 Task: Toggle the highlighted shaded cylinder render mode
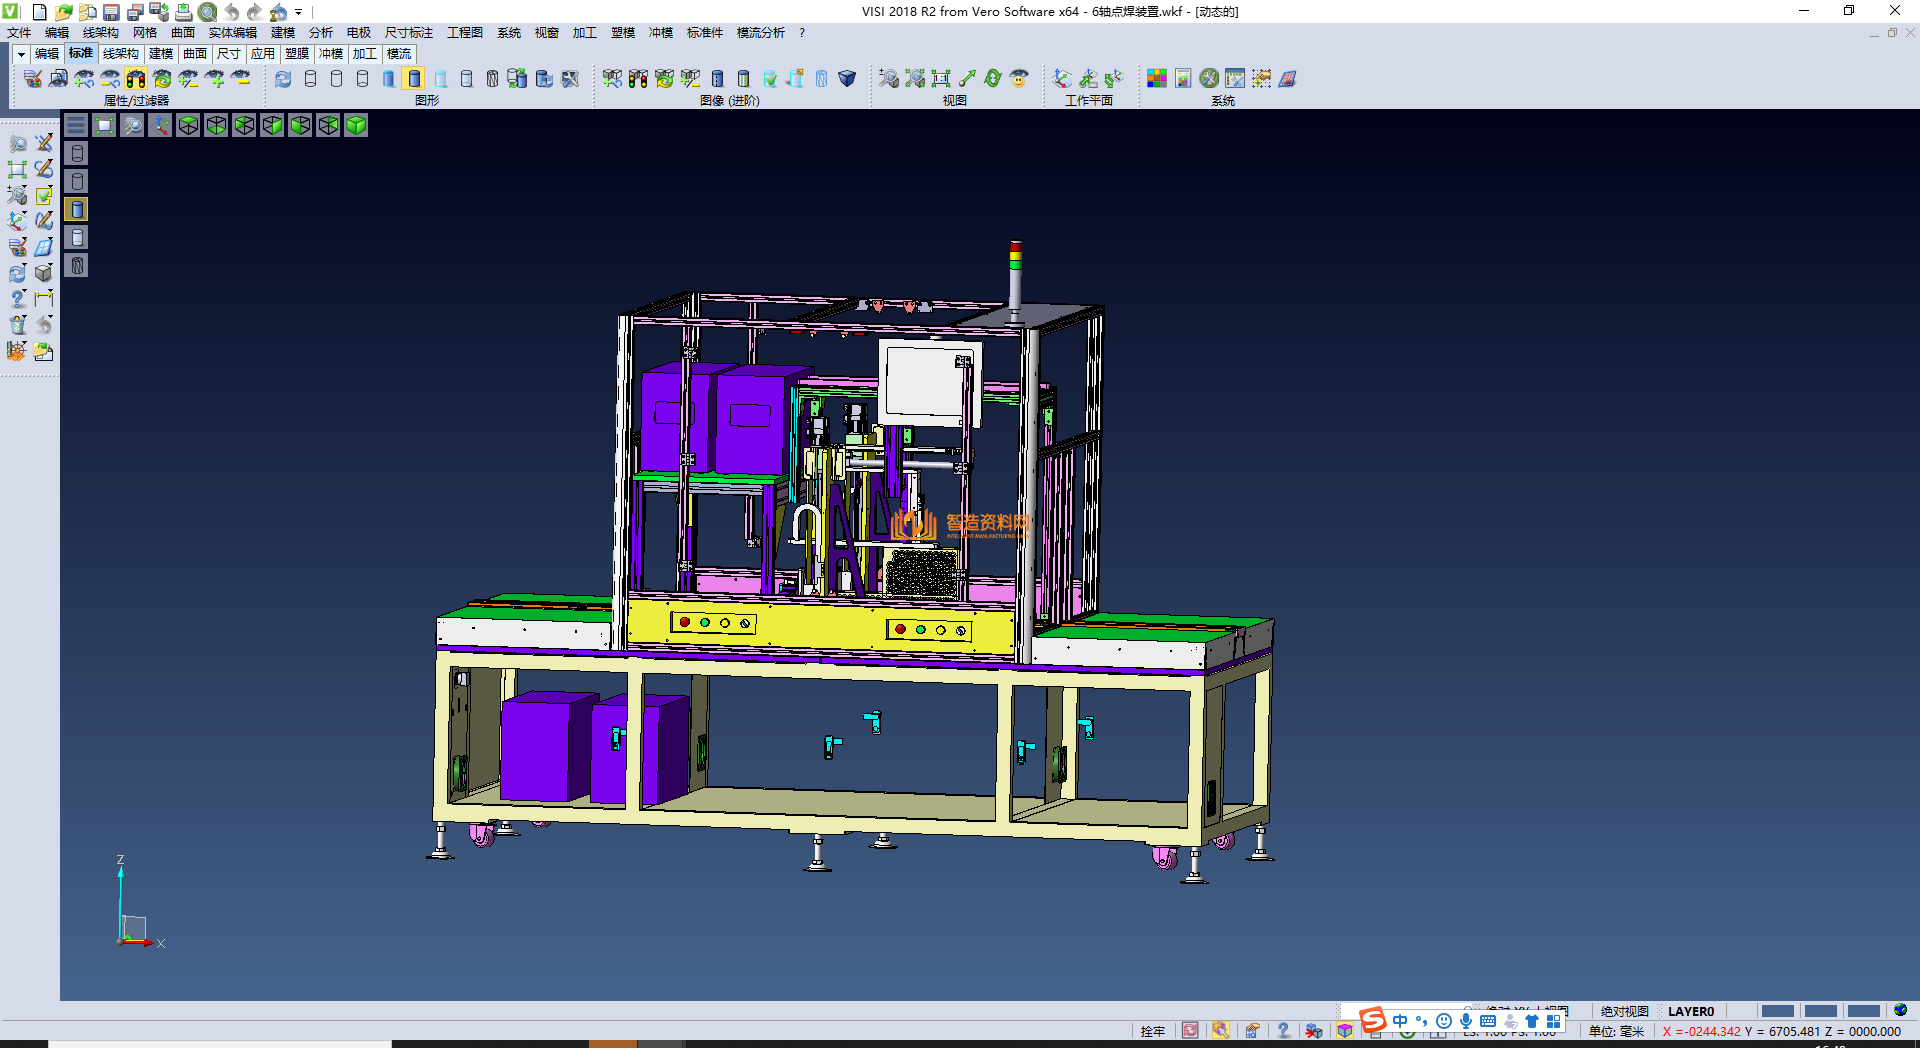(415, 79)
